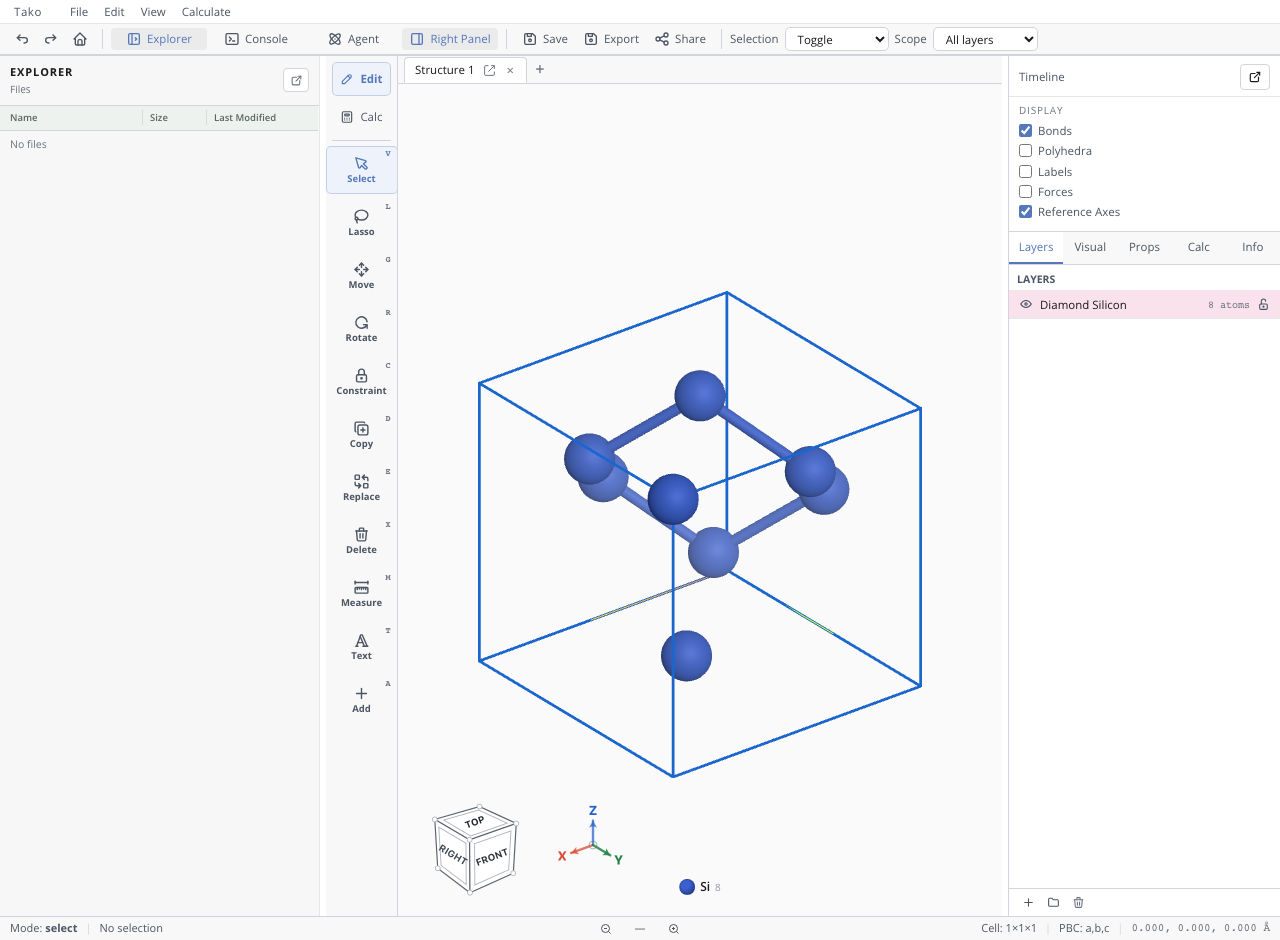
Task: Click the Redo arrow icon
Action: (51, 39)
